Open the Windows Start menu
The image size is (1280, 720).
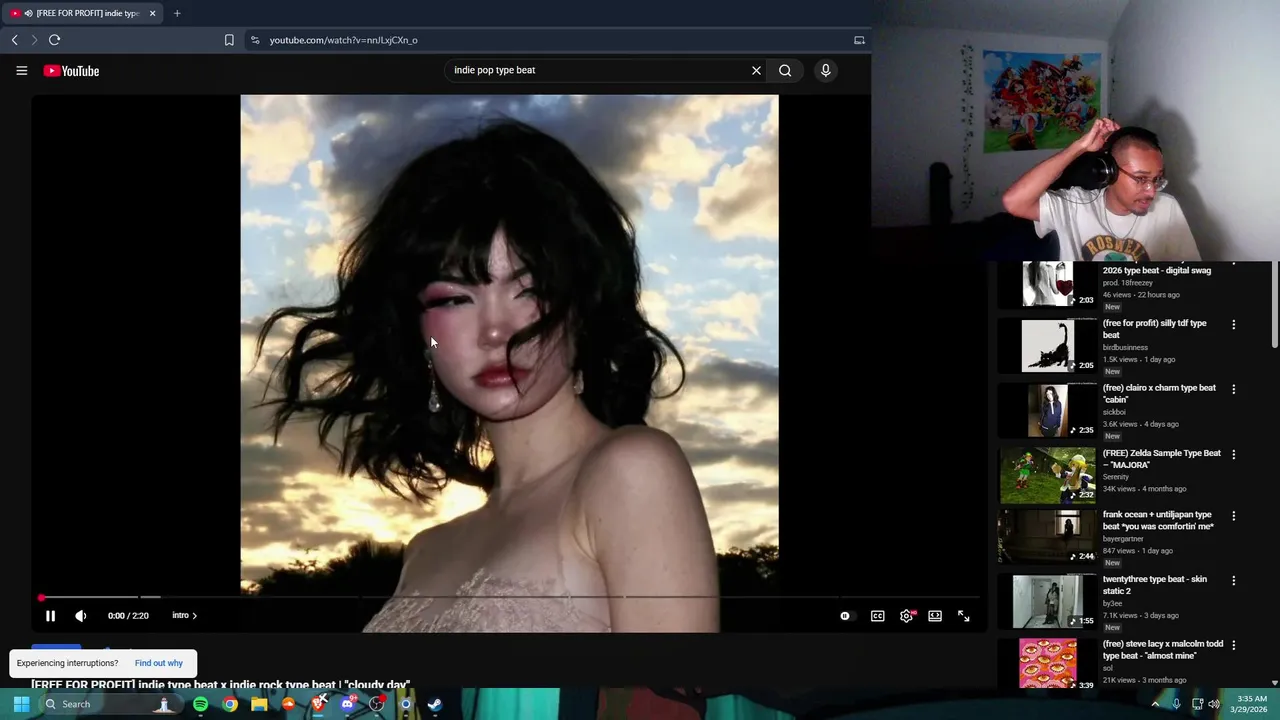[x=21, y=704]
